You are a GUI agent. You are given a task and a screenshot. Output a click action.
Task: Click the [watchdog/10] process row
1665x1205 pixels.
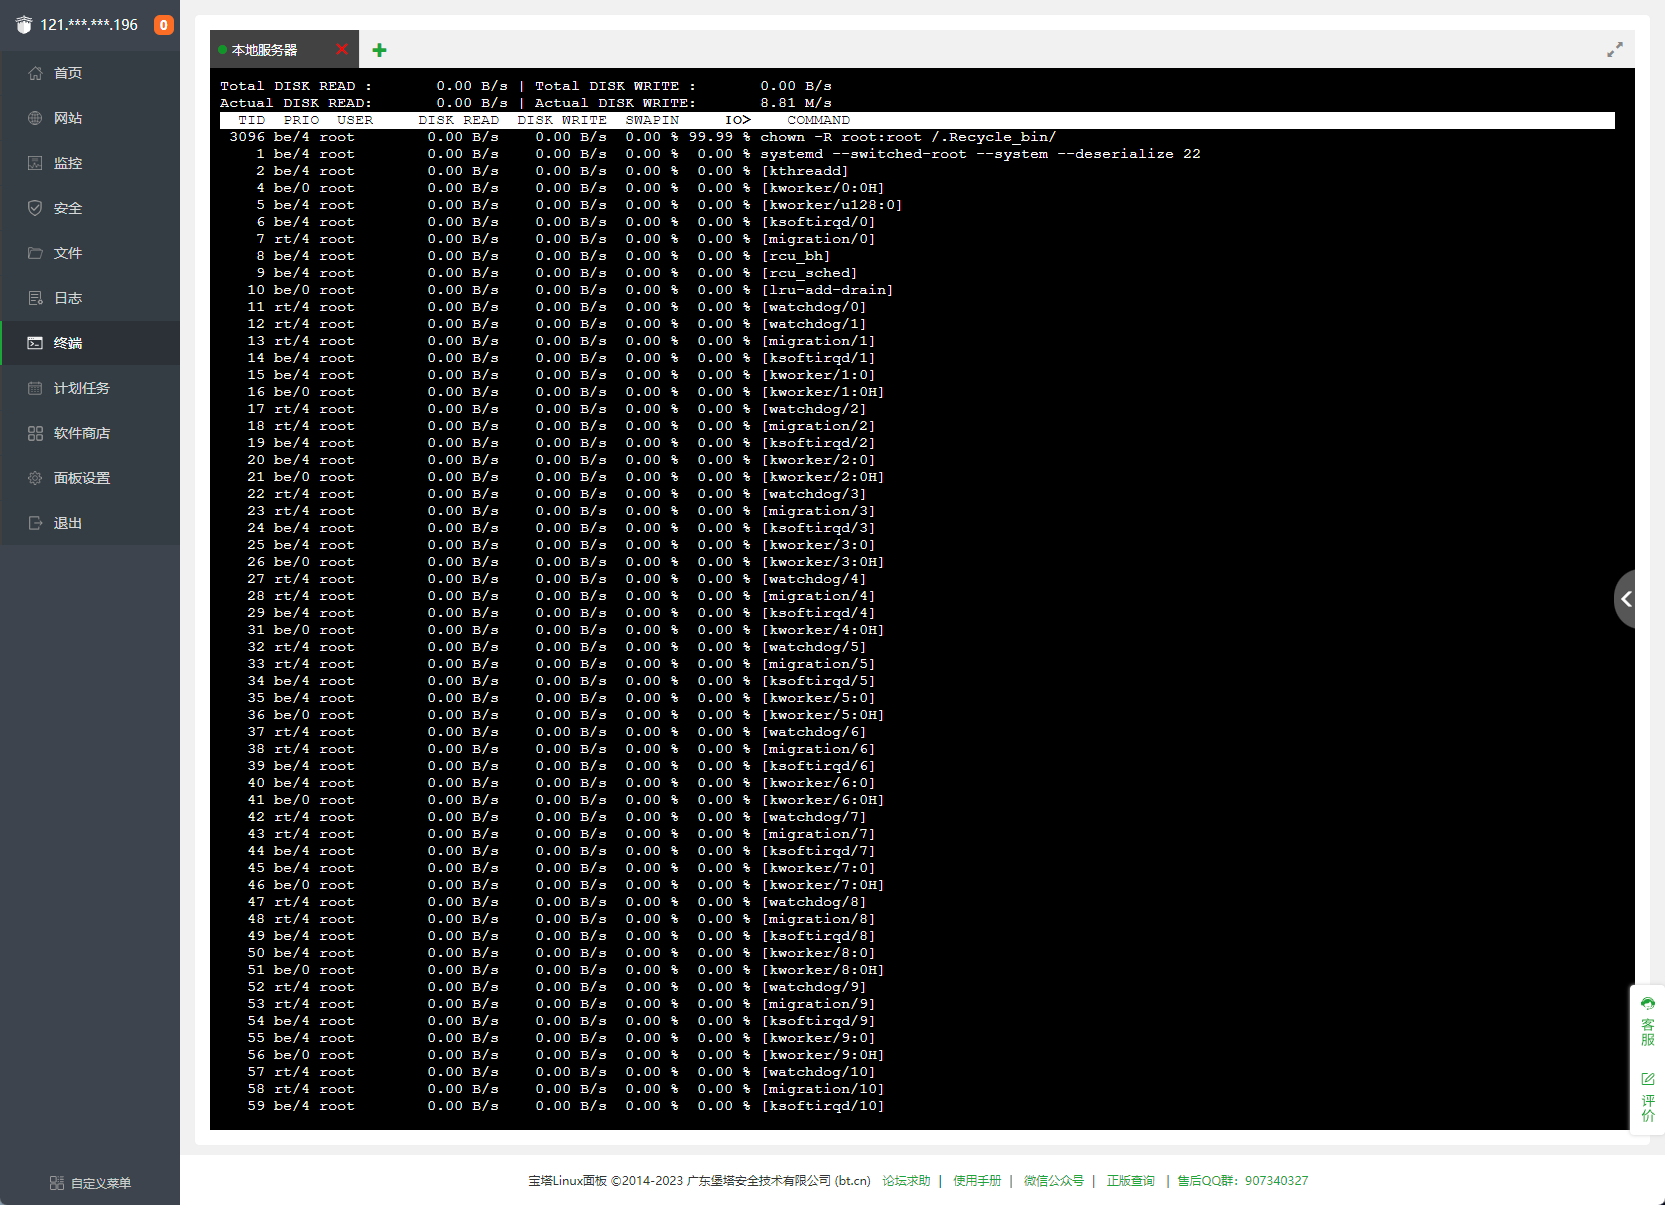pos(917,1072)
